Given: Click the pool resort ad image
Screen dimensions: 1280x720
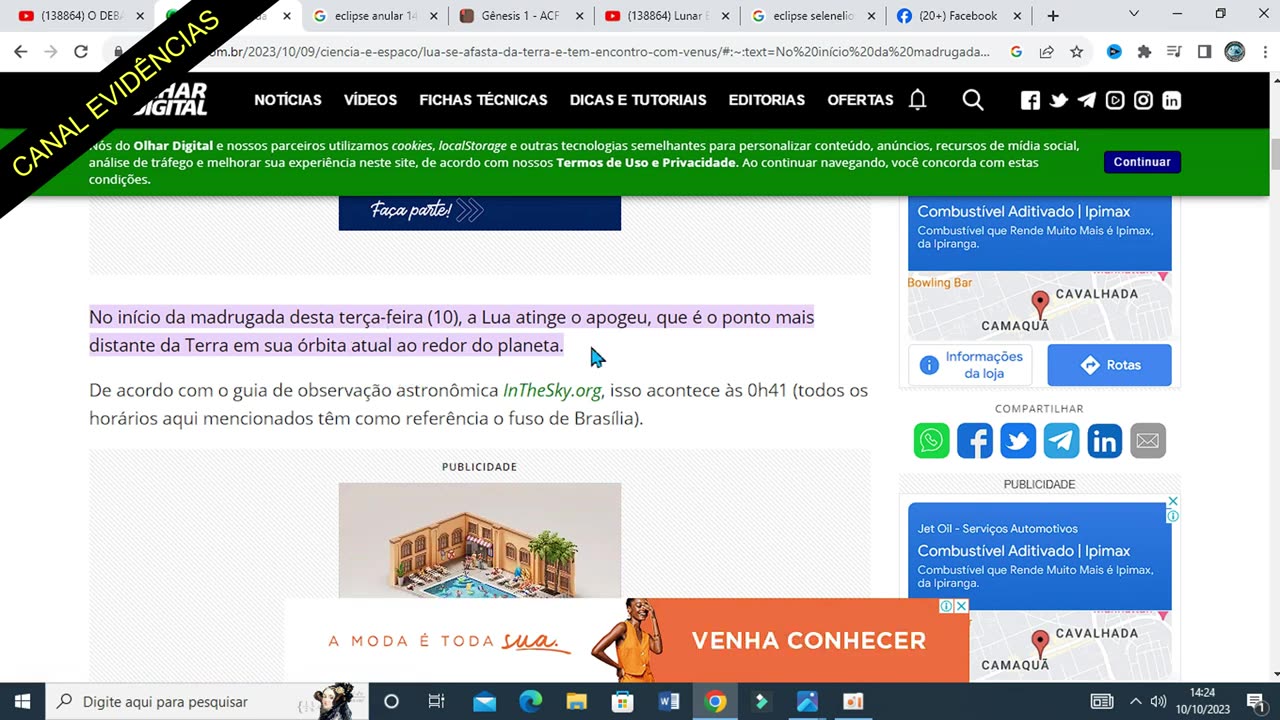Looking at the screenshot, I should tap(480, 541).
